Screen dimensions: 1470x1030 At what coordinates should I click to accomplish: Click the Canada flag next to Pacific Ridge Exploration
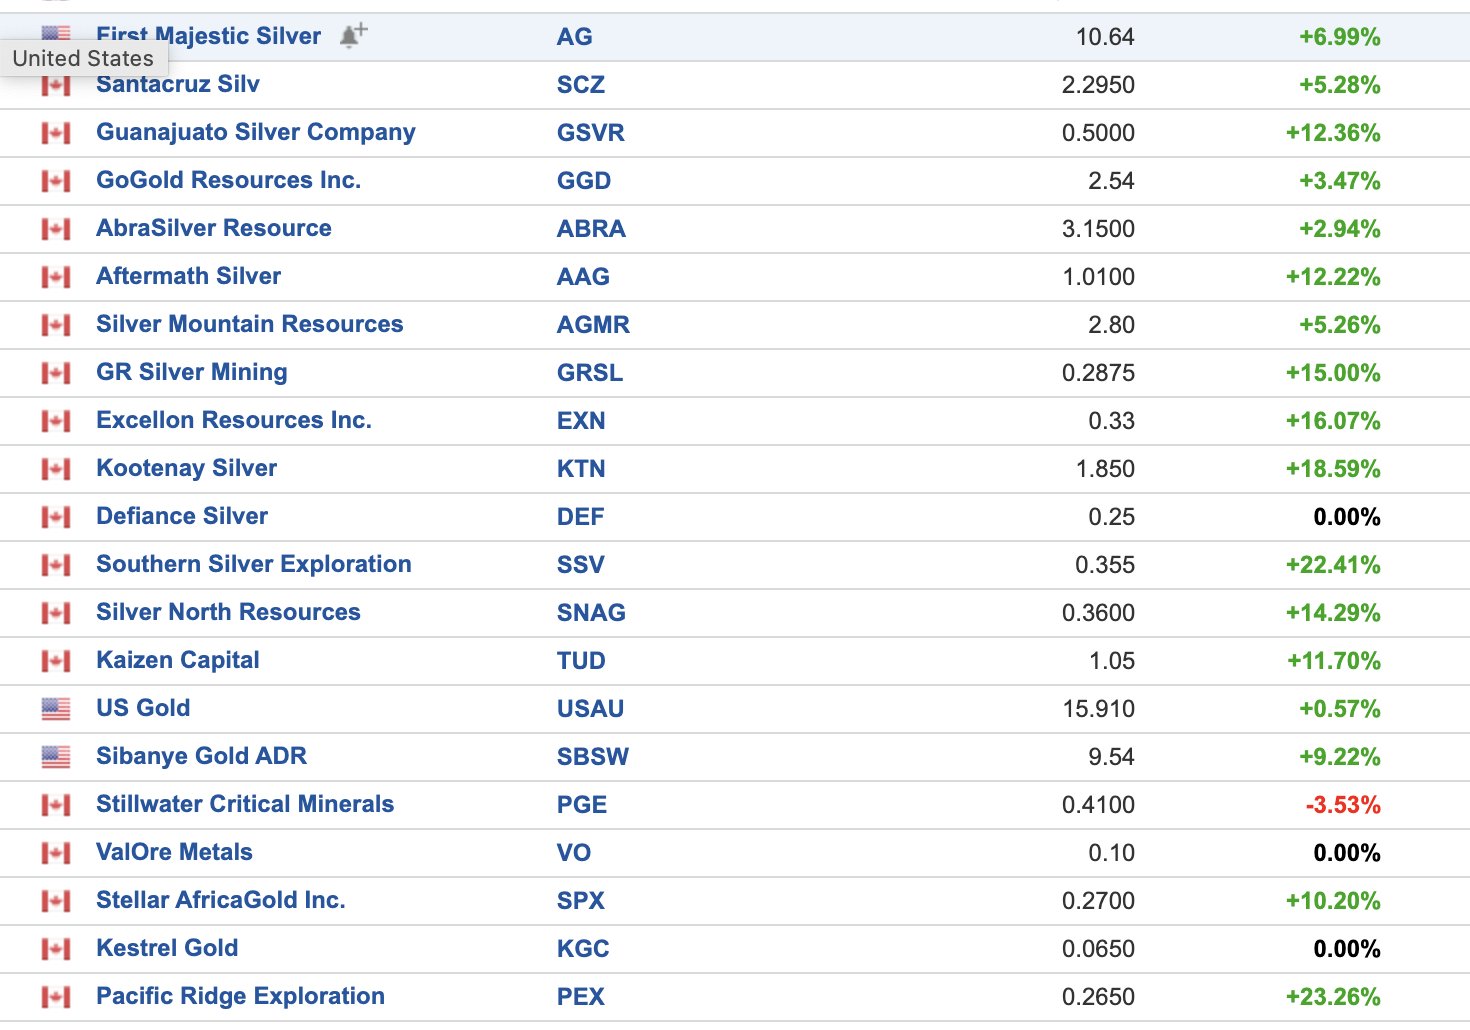click(x=56, y=997)
